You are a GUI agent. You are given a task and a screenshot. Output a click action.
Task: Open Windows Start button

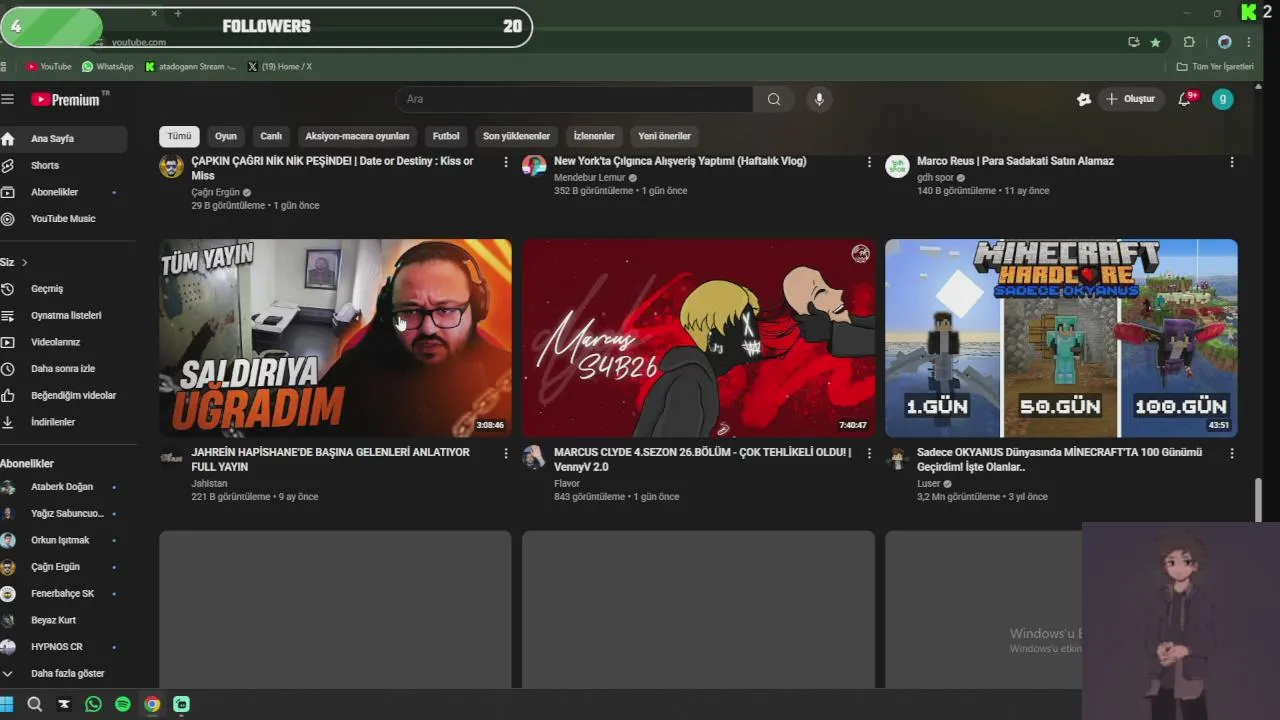(x=7, y=704)
